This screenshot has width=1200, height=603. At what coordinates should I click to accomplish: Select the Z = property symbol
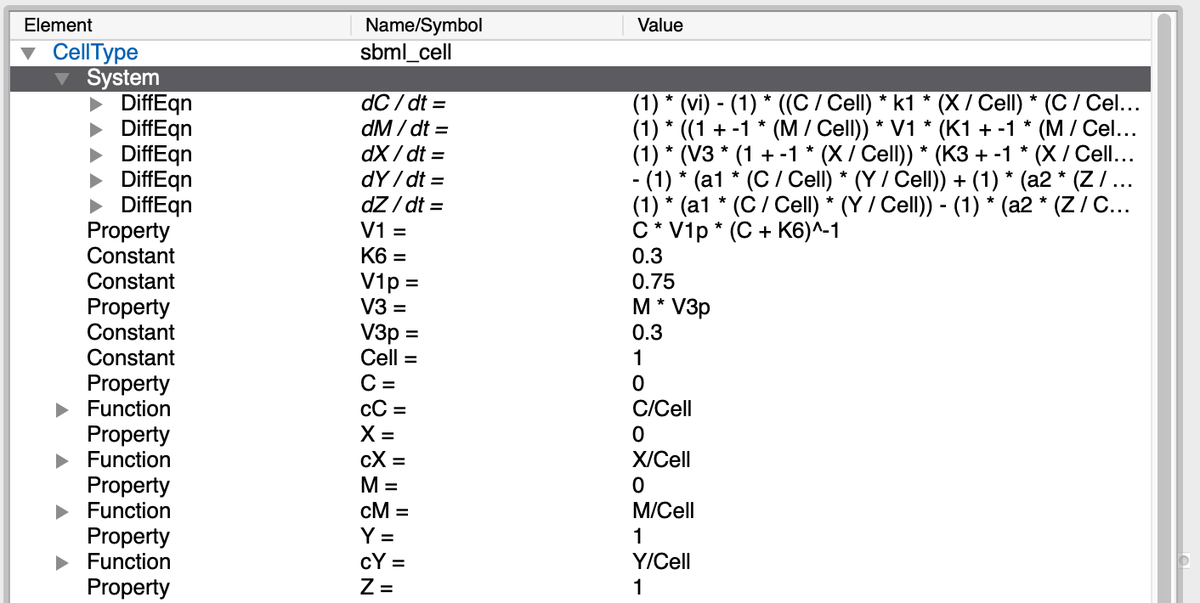(378, 588)
